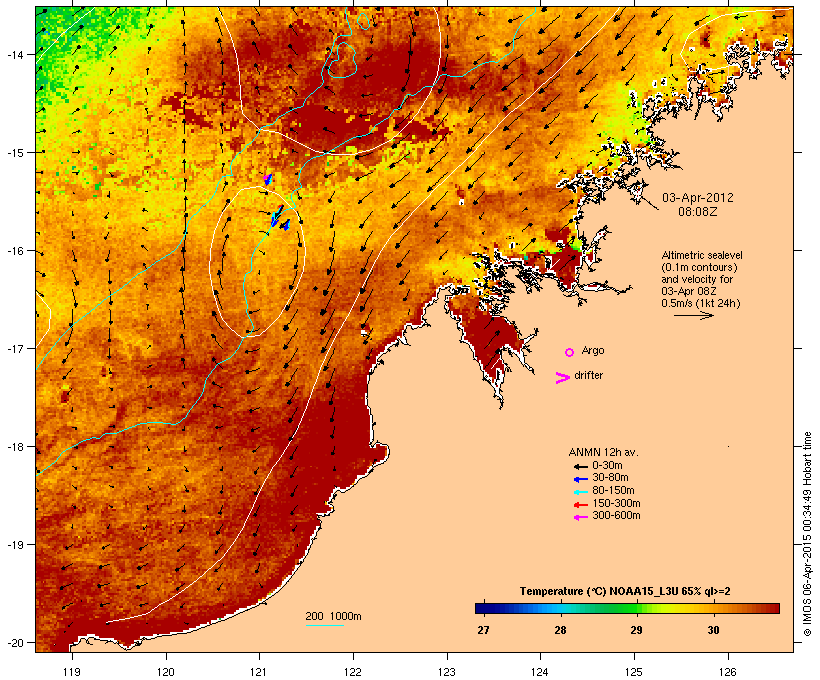This screenshot has height=680, width=820.
Task: Click the green section of the temperature colorbar
Action: point(622,608)
